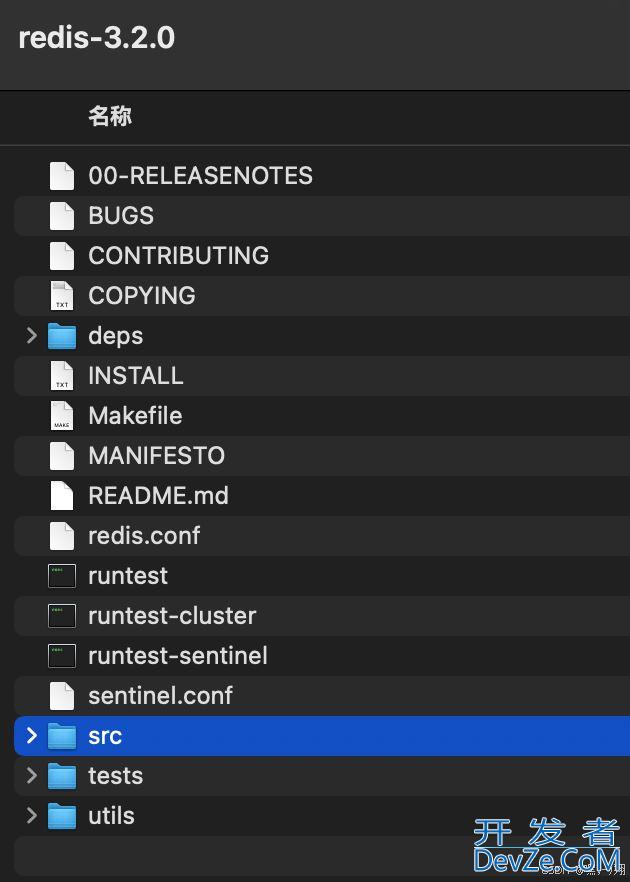Select the deps folder icon
This screenshot has width=630, height=882.
62,336
